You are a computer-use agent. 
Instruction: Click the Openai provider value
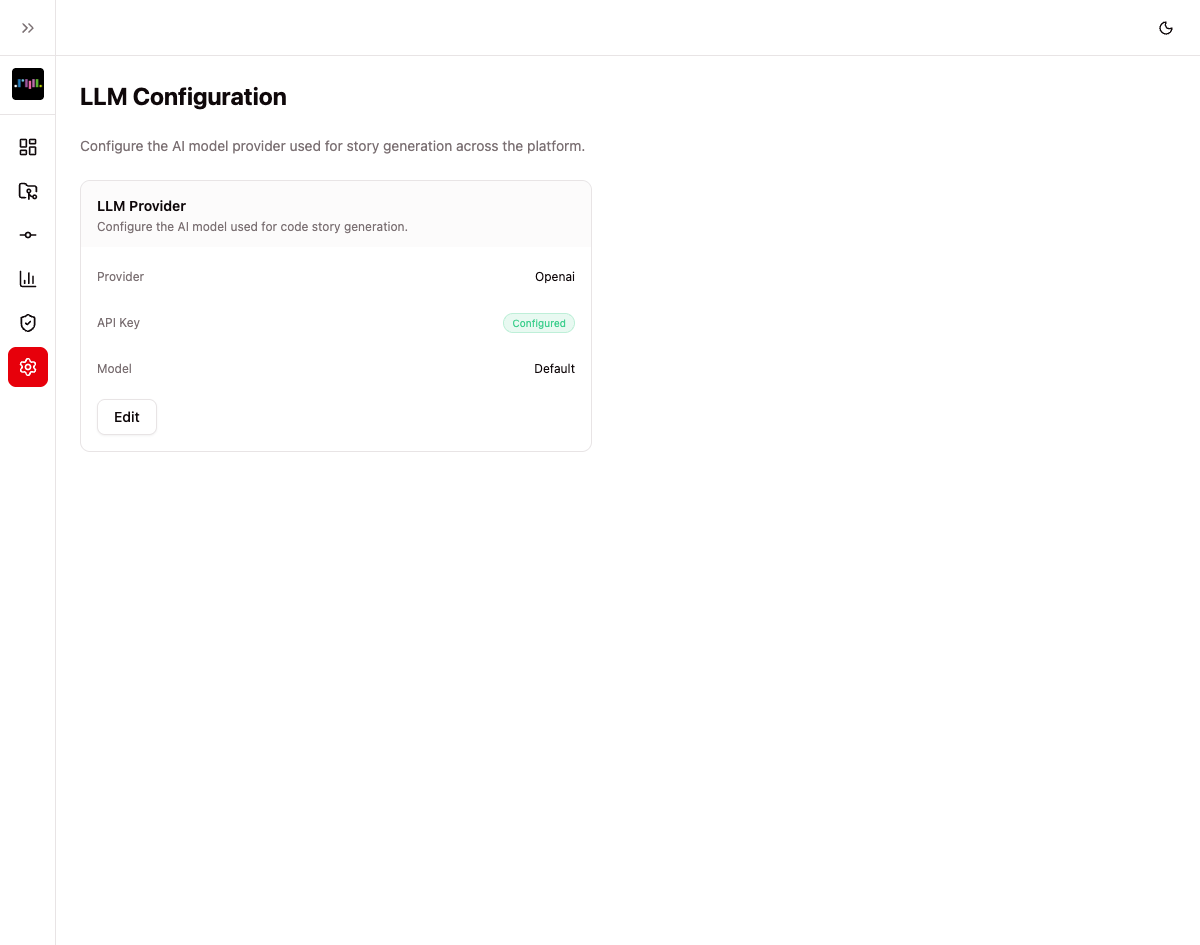[555, 277]
